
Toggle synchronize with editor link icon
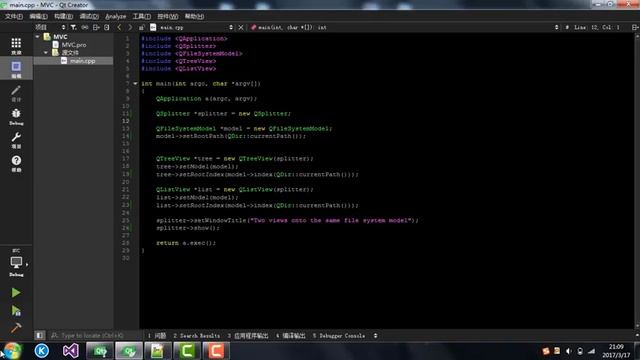coord(84,27)
